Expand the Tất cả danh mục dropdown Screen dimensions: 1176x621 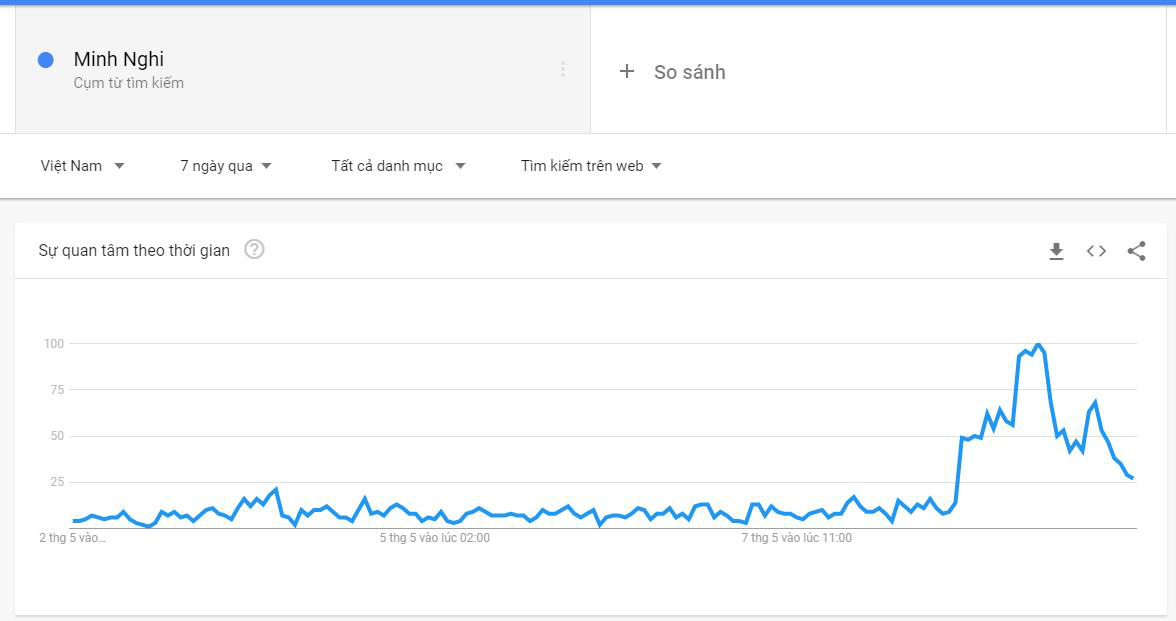[x=398, y=166]
